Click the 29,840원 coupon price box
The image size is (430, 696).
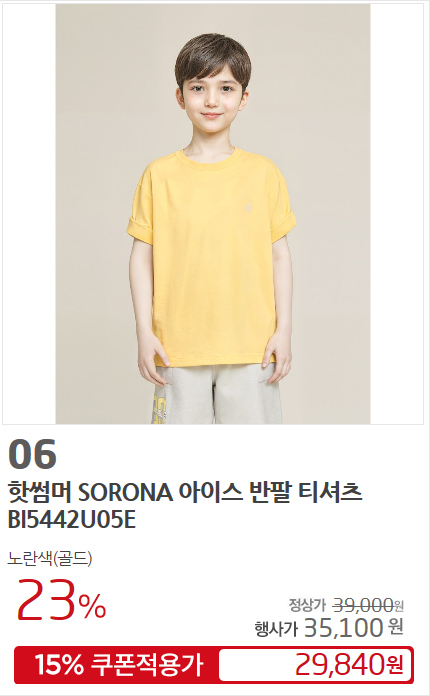[x=316, y=665]
